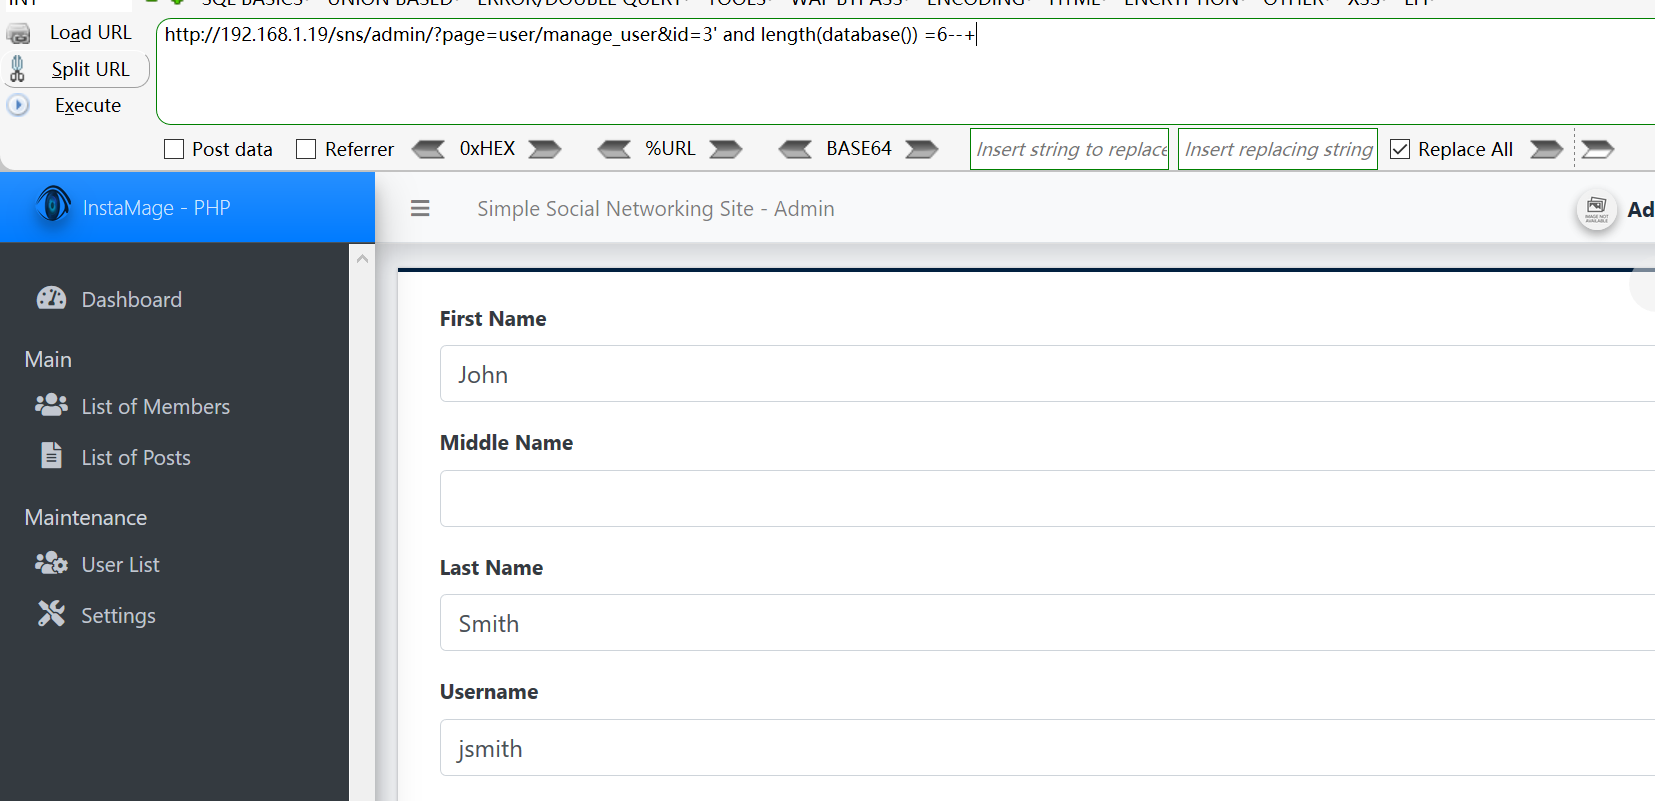
Task: Click the right arrow after BASE64
Action: click(x=922, y=149)
